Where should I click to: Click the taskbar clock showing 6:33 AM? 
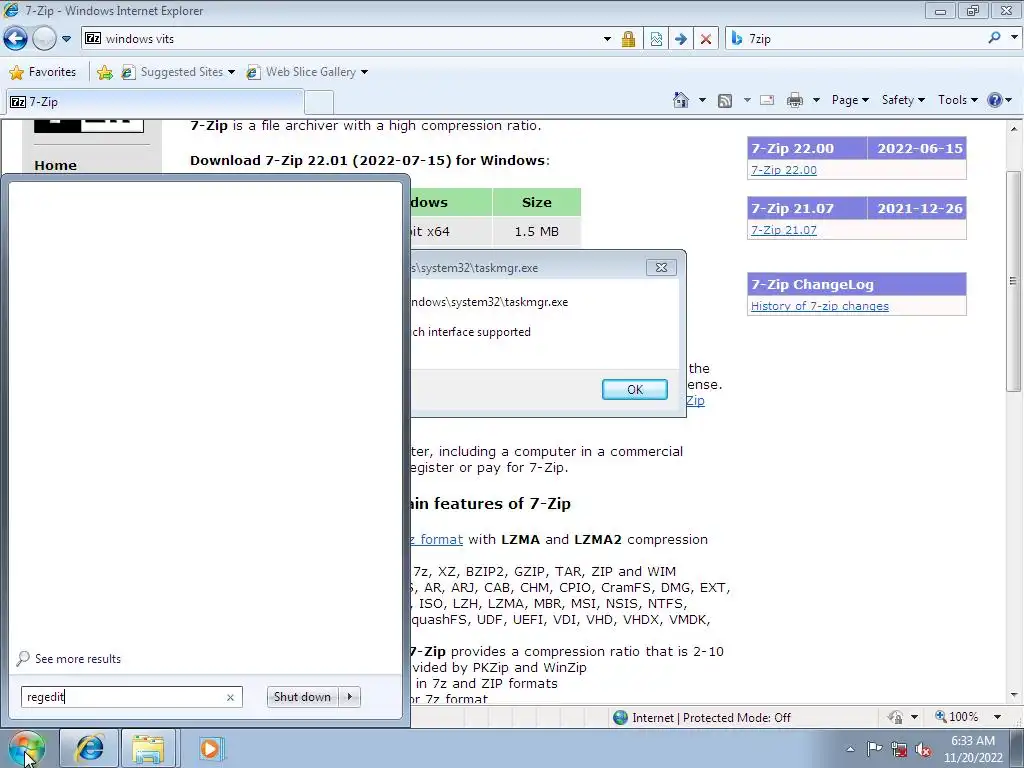(x=973, y=748)
